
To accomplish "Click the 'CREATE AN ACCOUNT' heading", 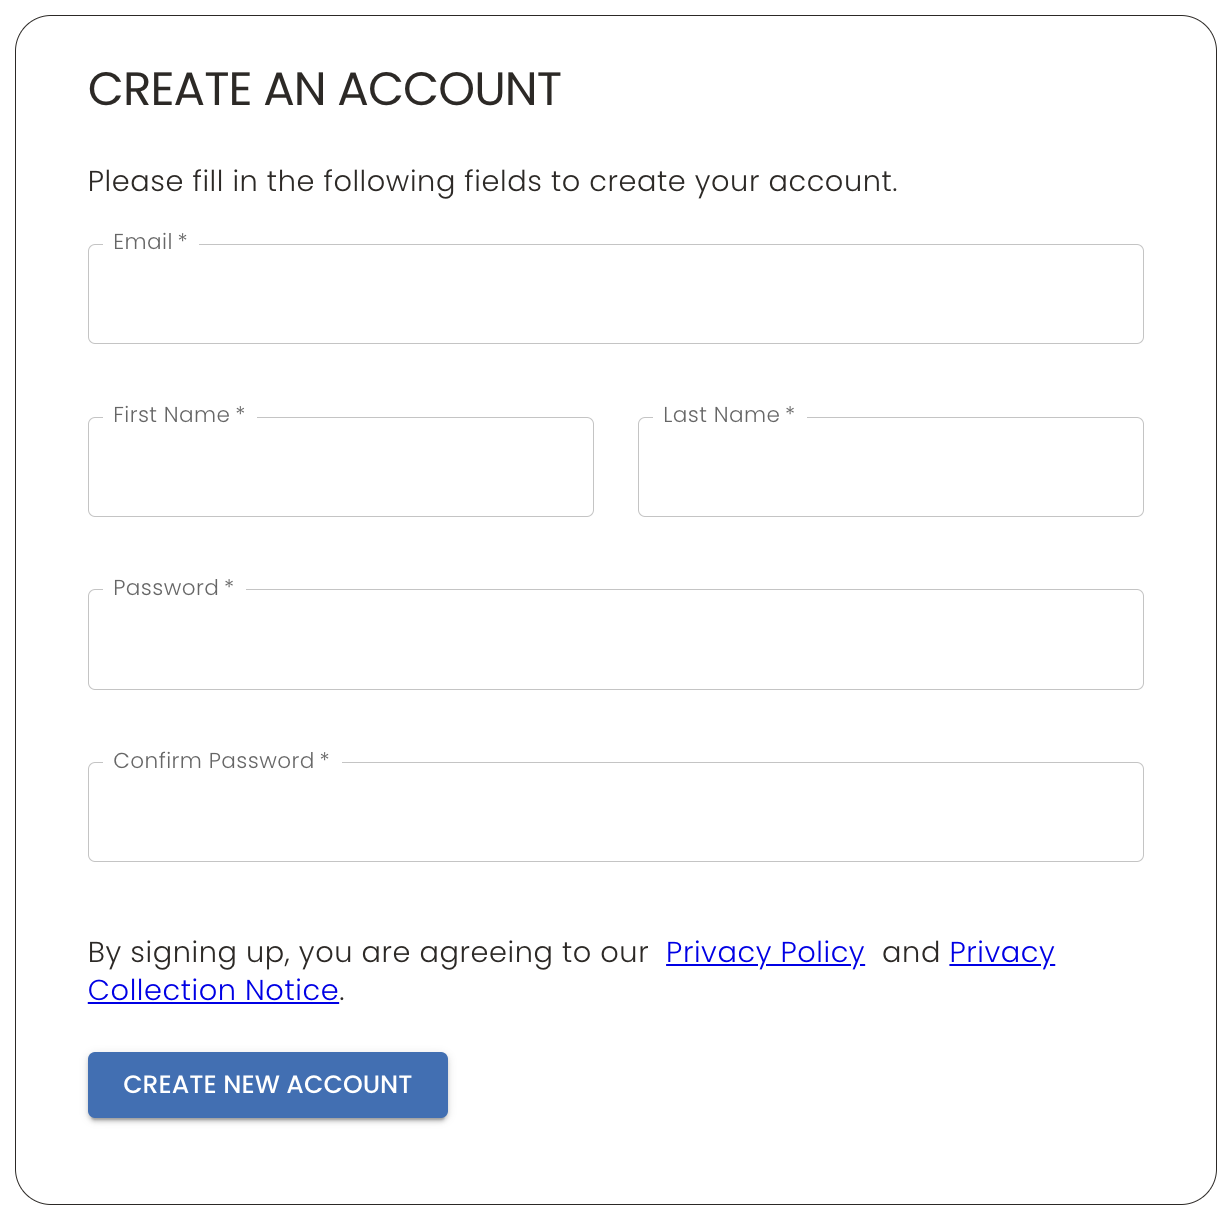I will point(324,90).
